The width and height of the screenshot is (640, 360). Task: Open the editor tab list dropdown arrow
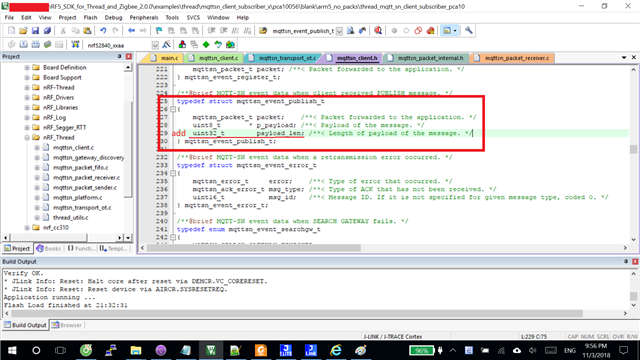[624, 58]
